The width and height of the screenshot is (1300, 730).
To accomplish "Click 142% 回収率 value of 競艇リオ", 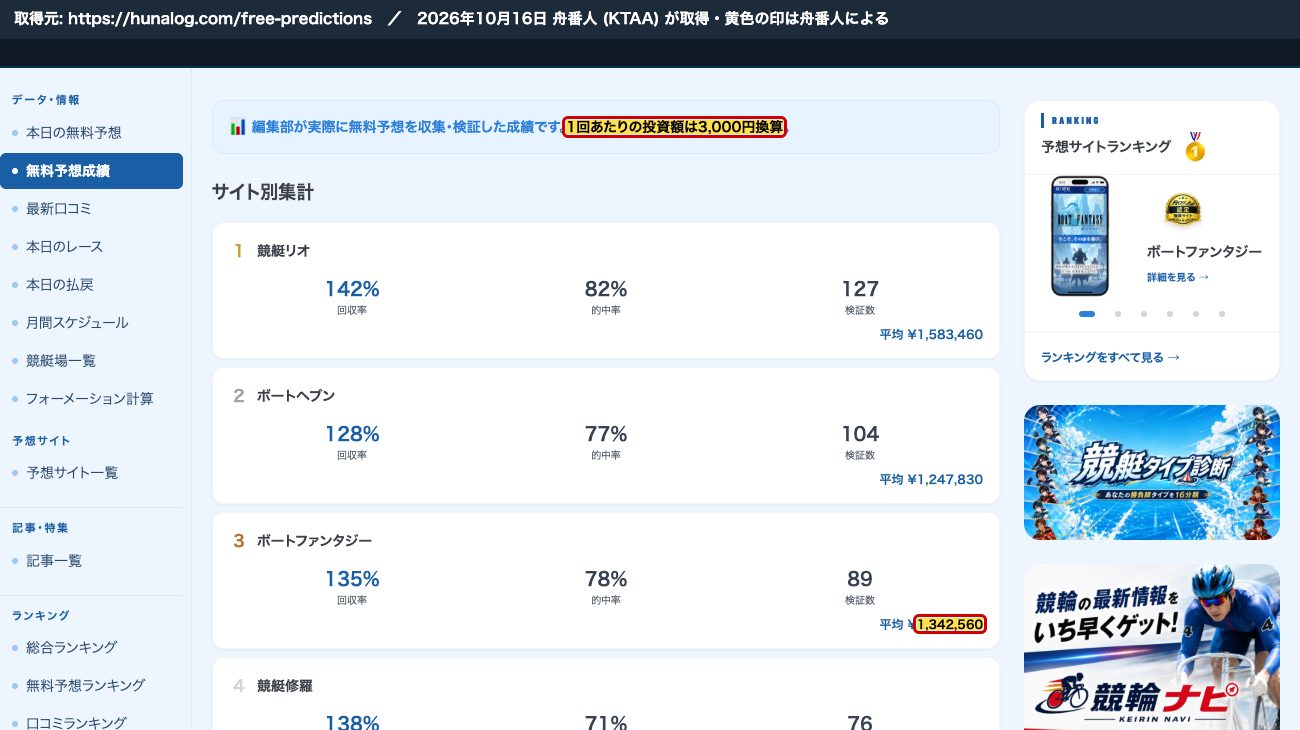I will click(x=352, y=289).
